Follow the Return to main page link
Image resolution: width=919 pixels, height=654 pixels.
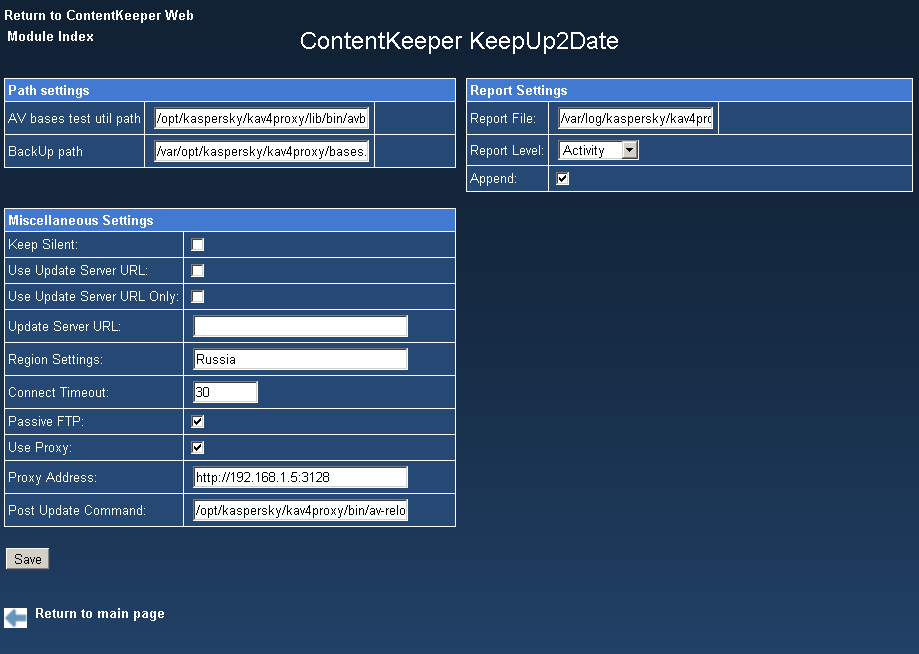pyautogui.click(x=100, y=614)
